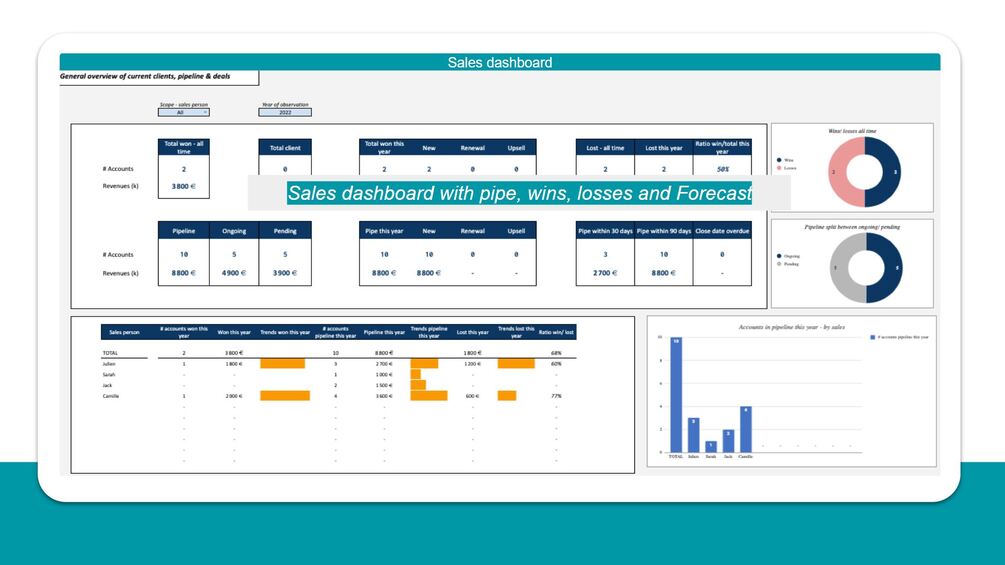Click the 'New' header beside Pipe this year
The image size is (1005, 565).
point(429,231)
